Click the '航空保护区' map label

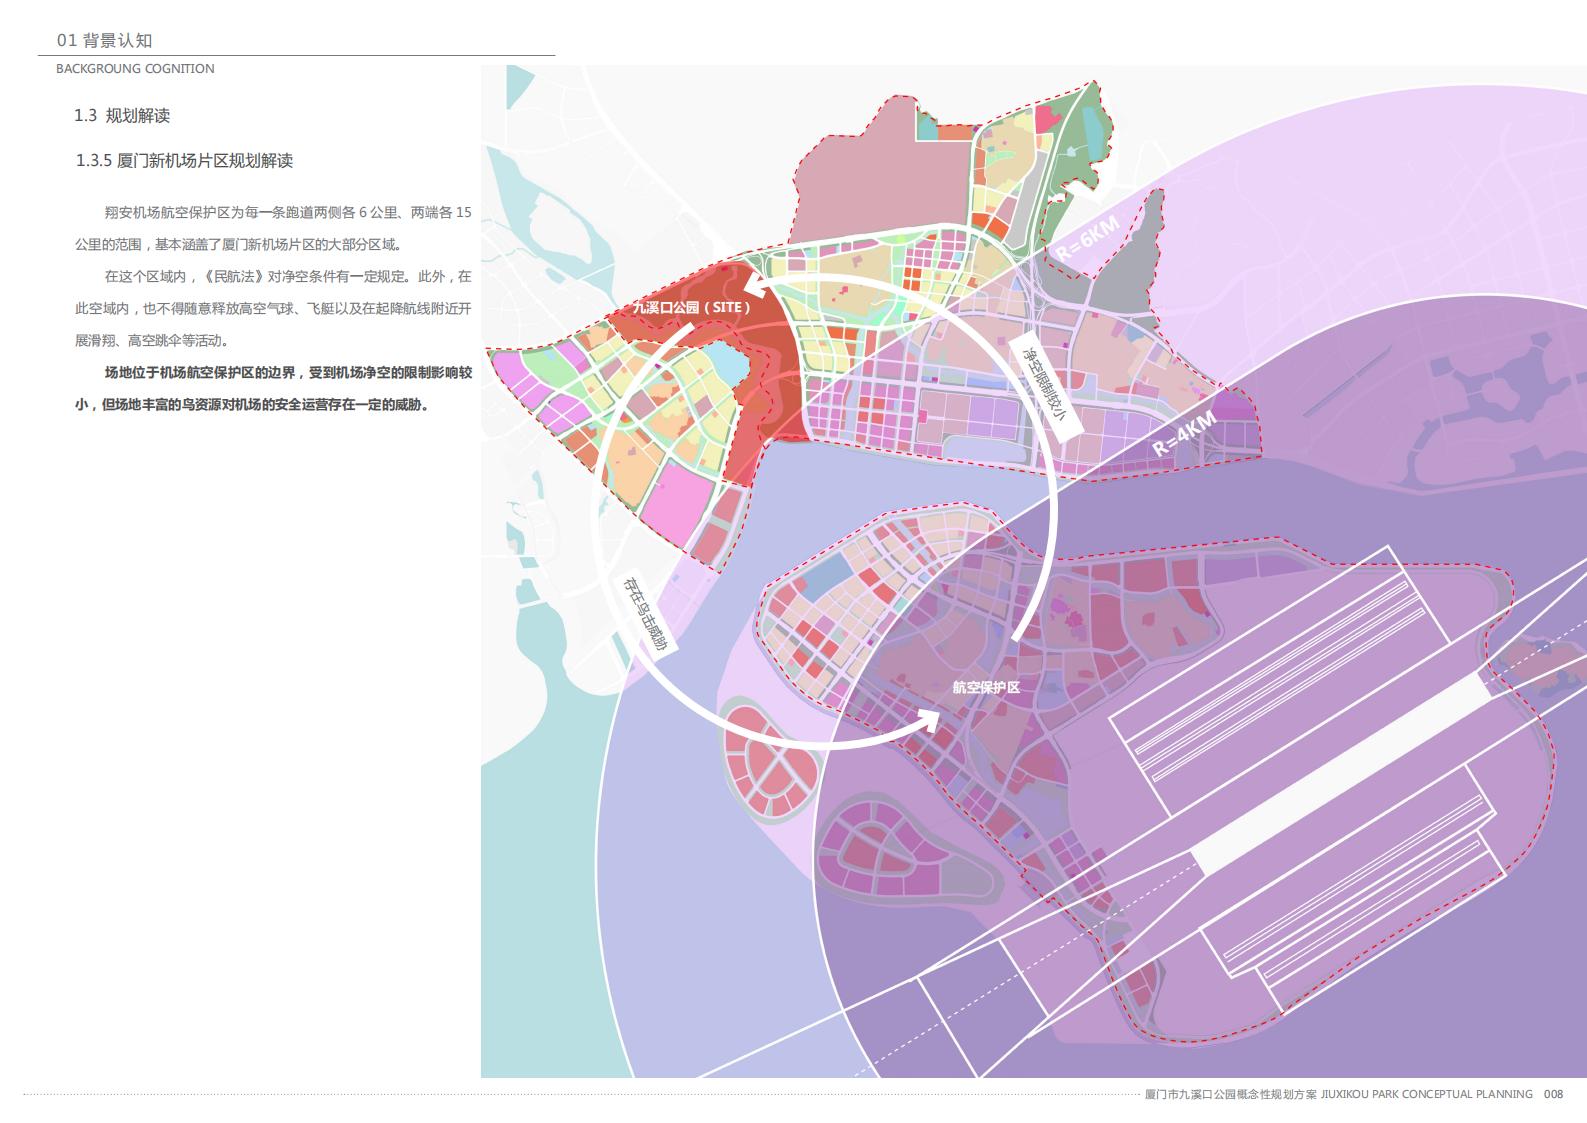click(985, 688)
